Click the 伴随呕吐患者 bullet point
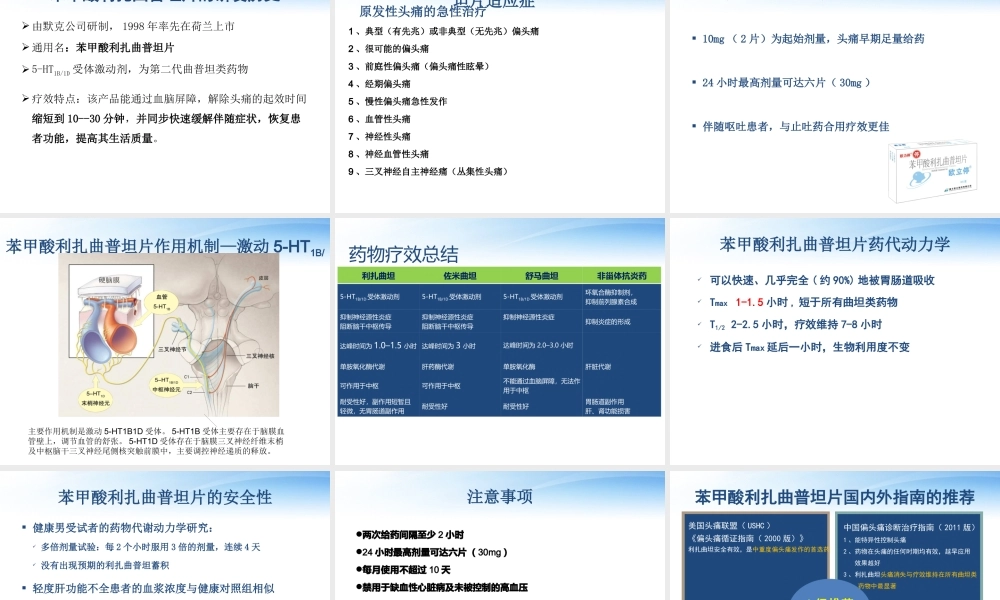Viewport: 1000px width, 600px height. click(x=795, y=126)
